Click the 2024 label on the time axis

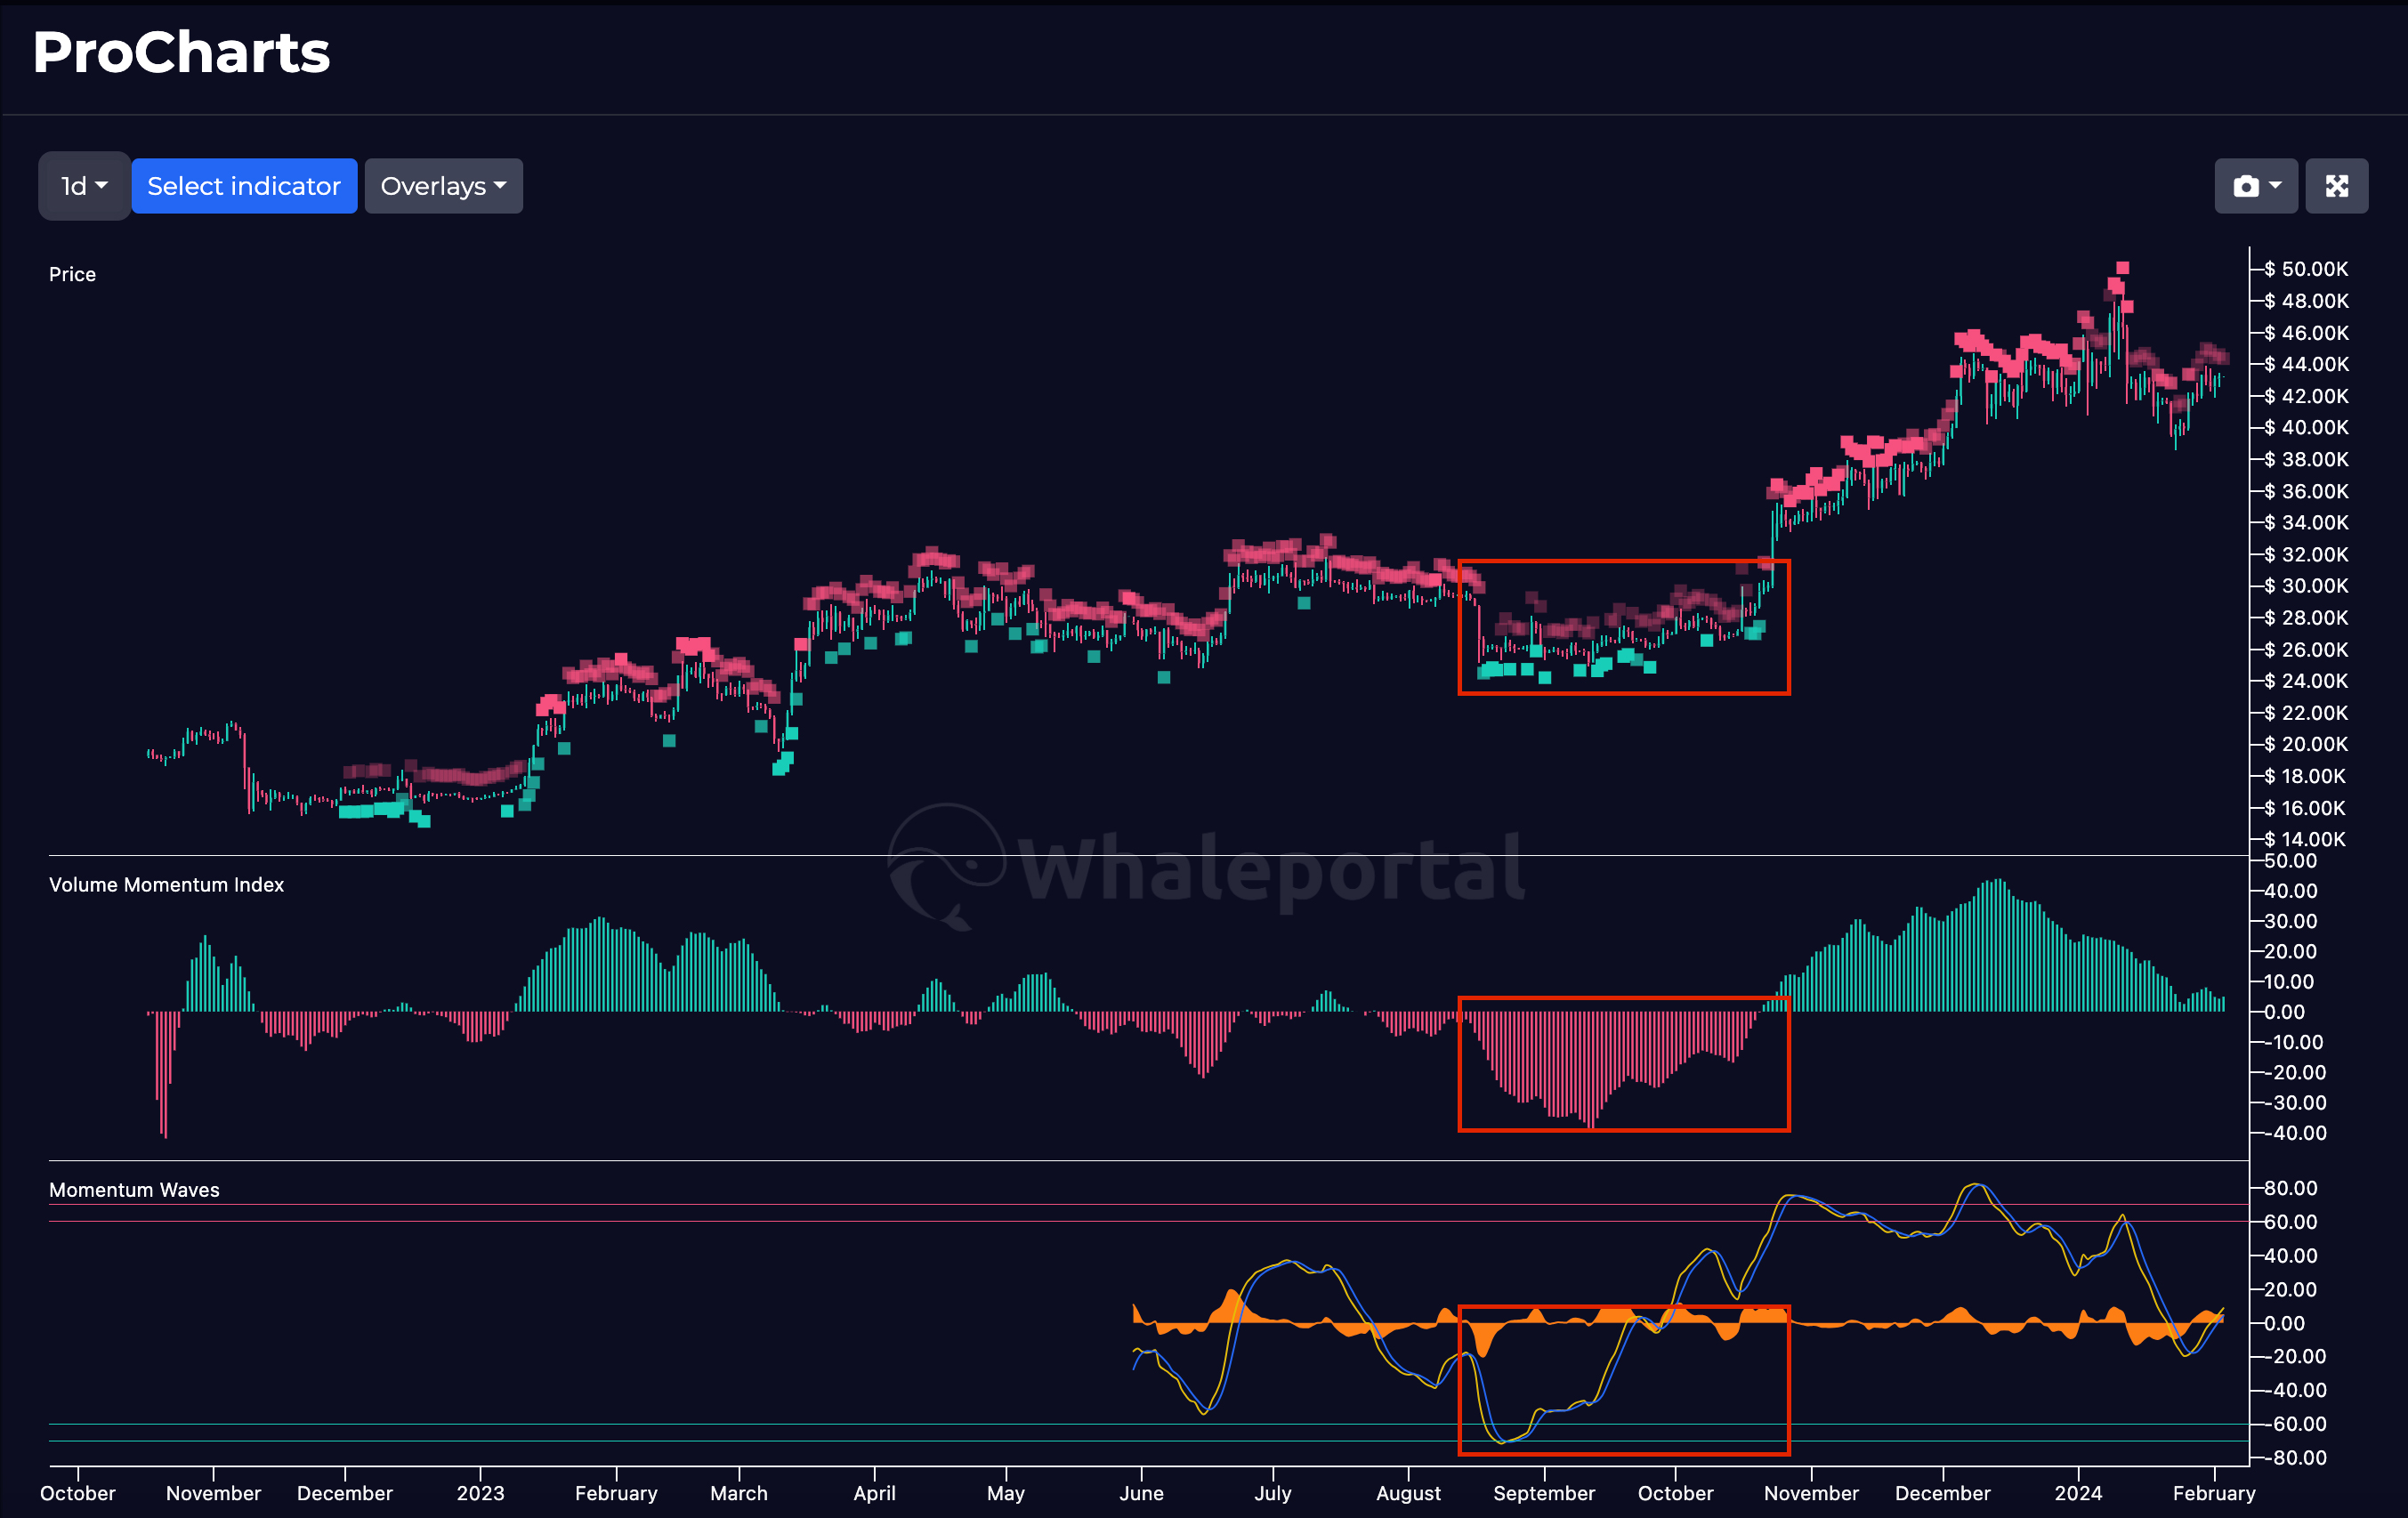pos(2078,1493)
